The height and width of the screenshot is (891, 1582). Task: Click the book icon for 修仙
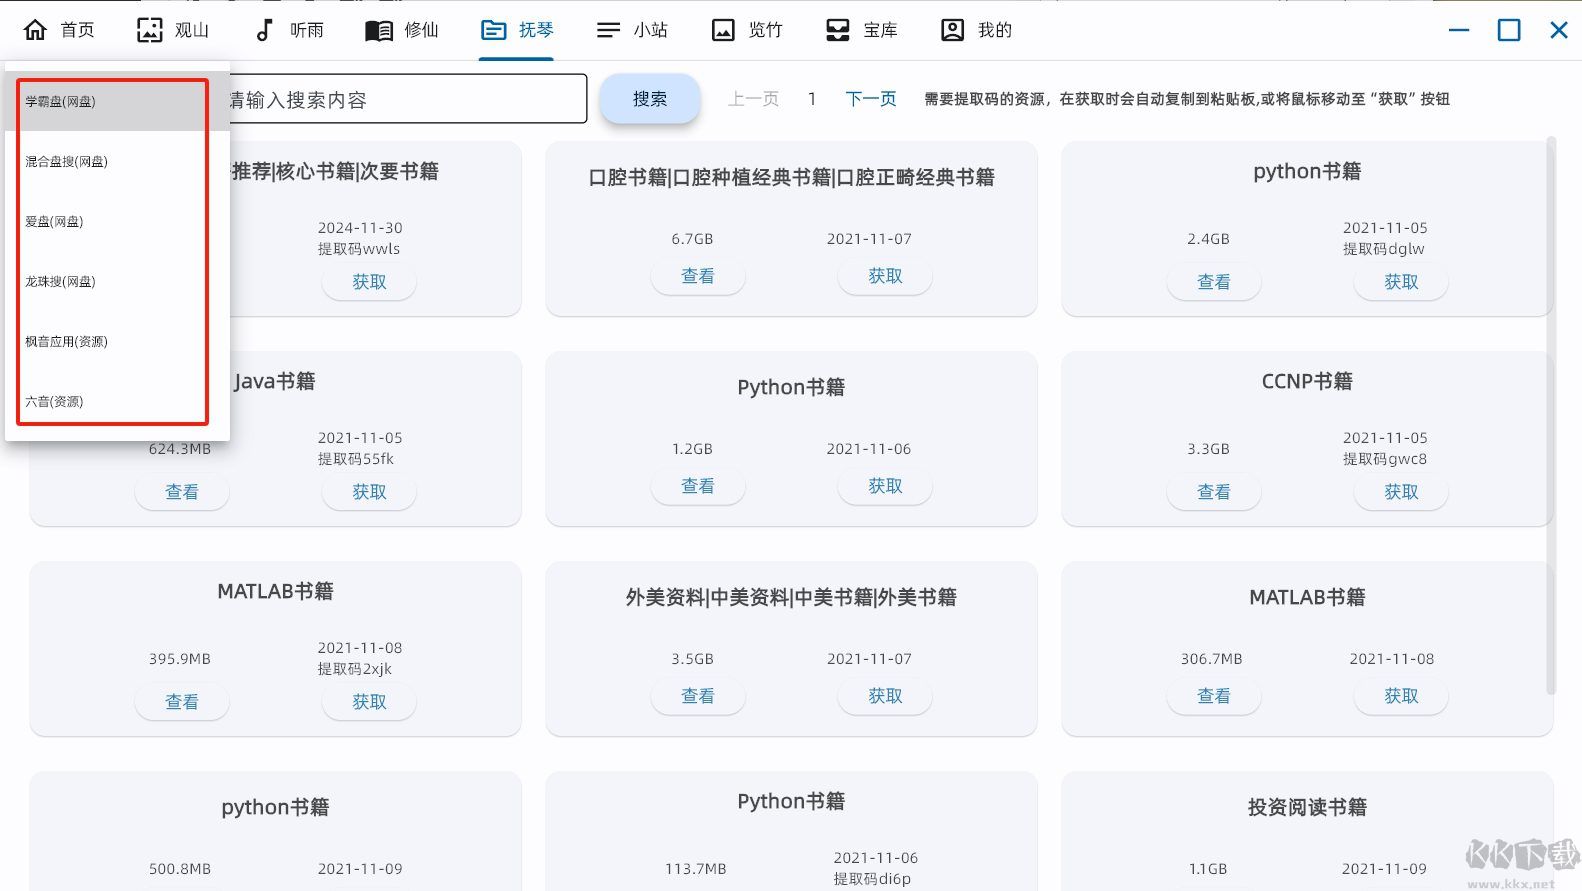[379, 30]
